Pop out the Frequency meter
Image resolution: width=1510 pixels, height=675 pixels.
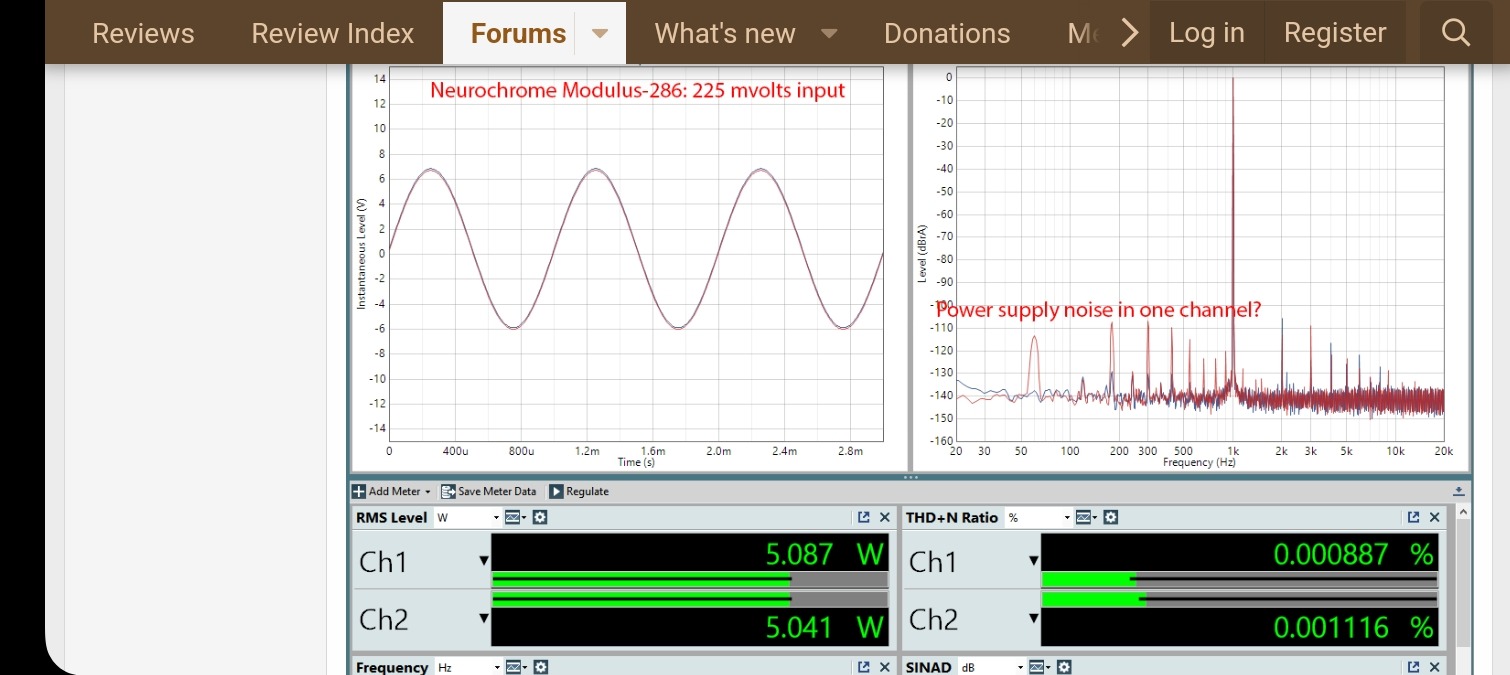[x=864, y=667]
